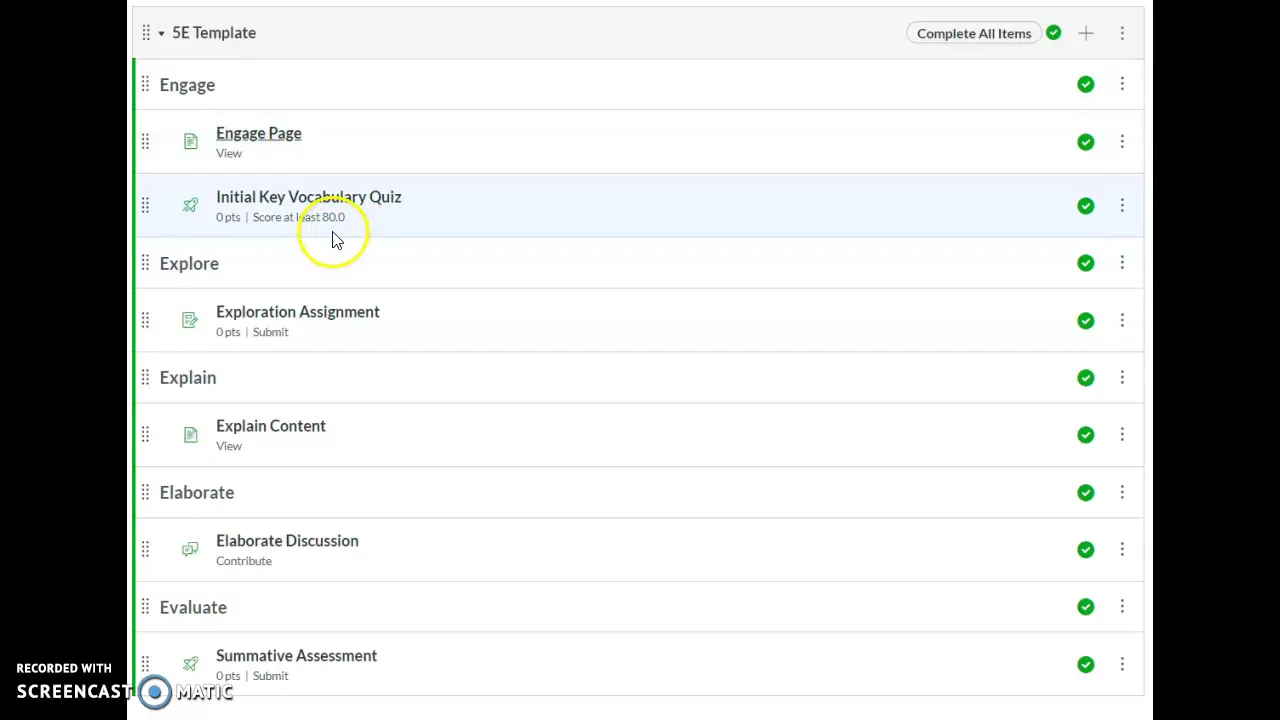This screenshot has height=720, width=1280.
Task: Open 5E Template module options menu
Action: [1122, 33]
